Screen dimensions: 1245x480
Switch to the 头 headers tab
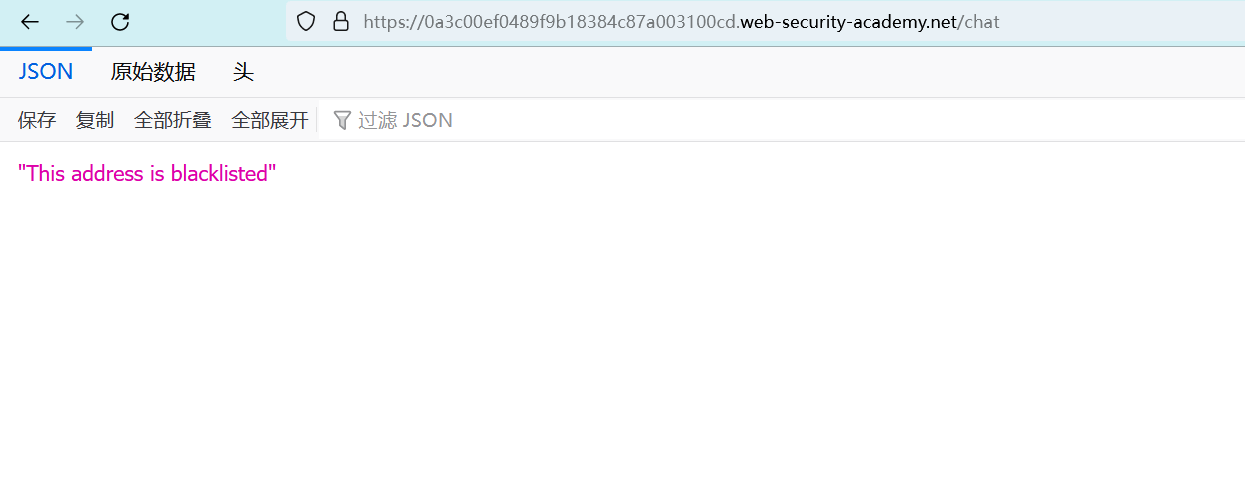(x=243, y=72)
